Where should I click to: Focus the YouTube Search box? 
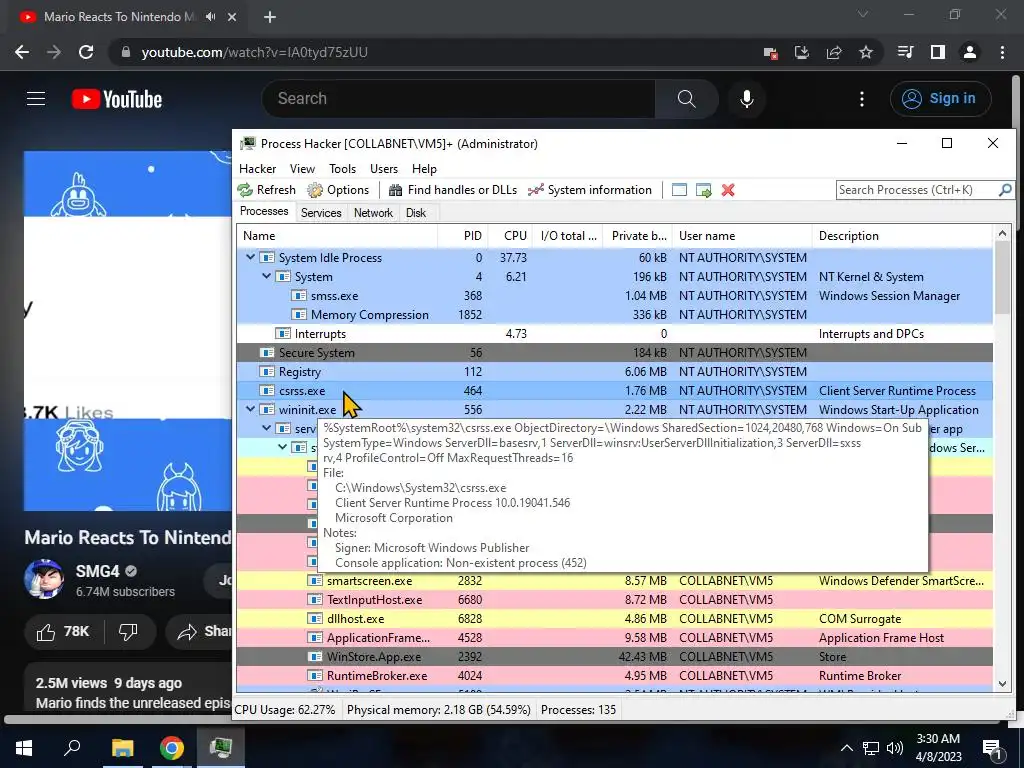(458, 99)
